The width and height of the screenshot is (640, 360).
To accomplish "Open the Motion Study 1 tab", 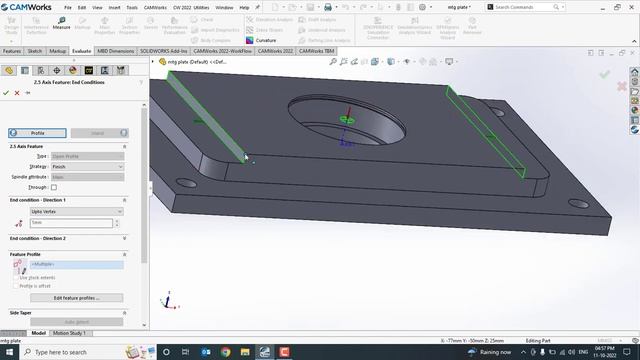I will coord(69,333).
